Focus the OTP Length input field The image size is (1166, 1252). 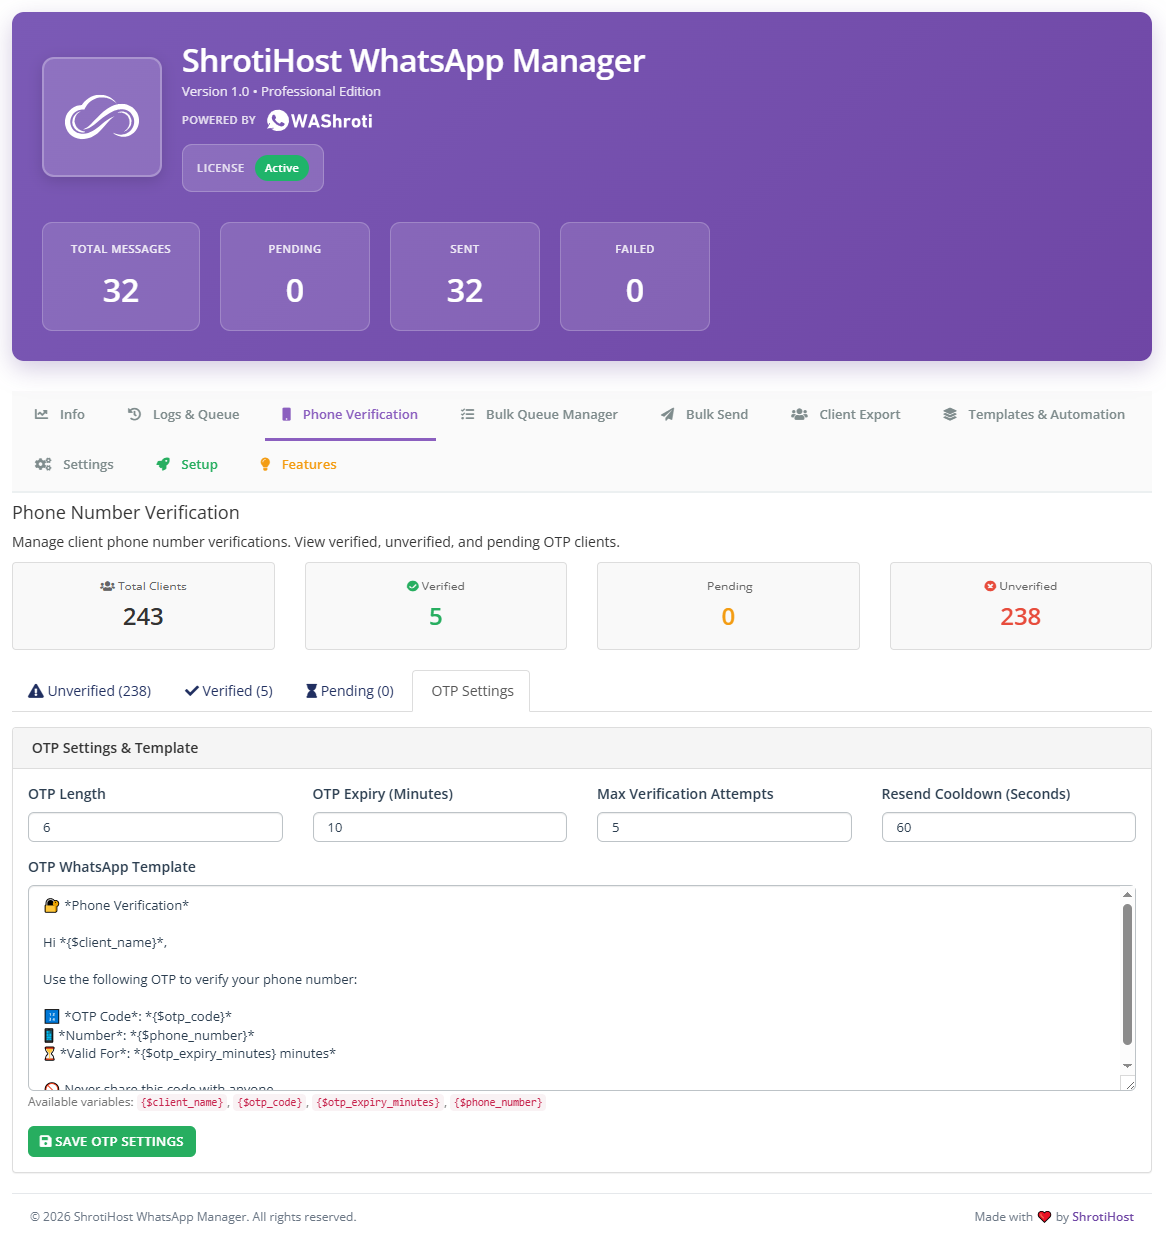[155, 827]
